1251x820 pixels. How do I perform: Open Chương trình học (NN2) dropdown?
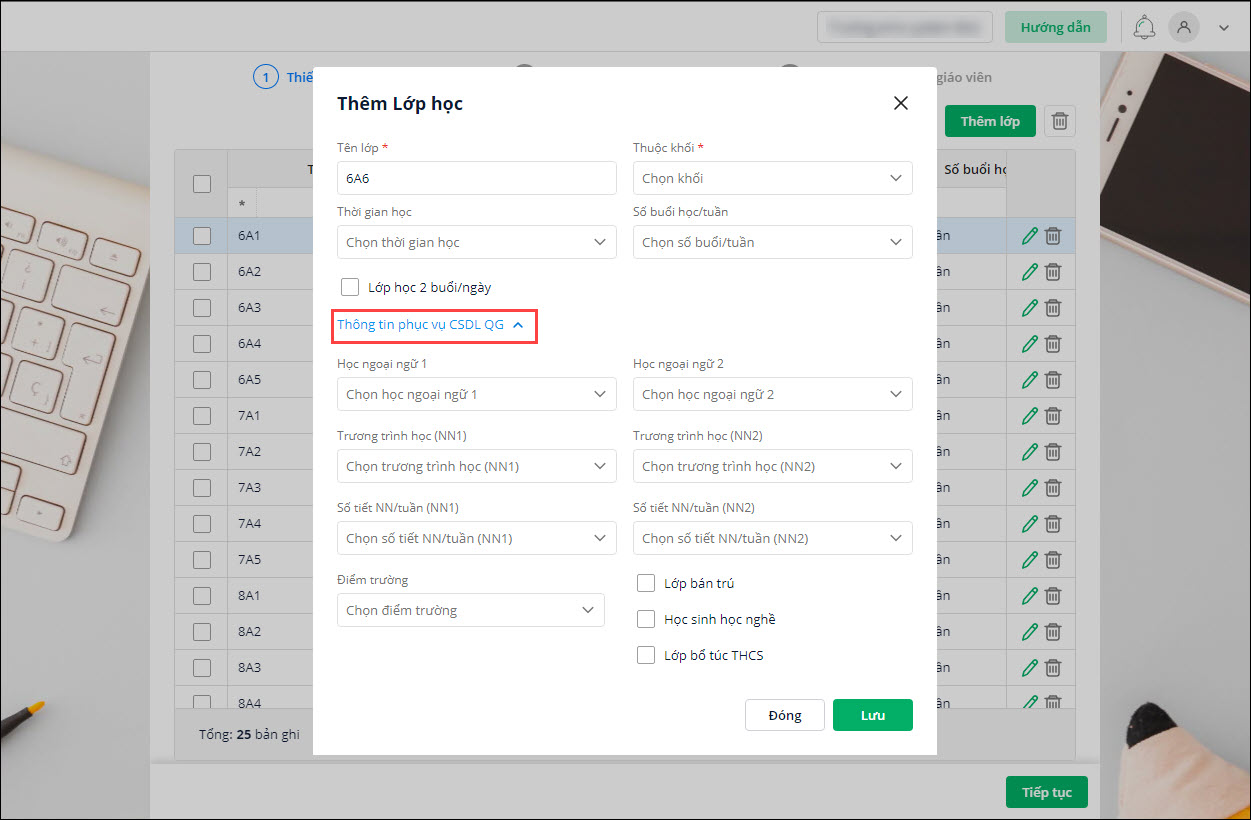pos(773,466)
